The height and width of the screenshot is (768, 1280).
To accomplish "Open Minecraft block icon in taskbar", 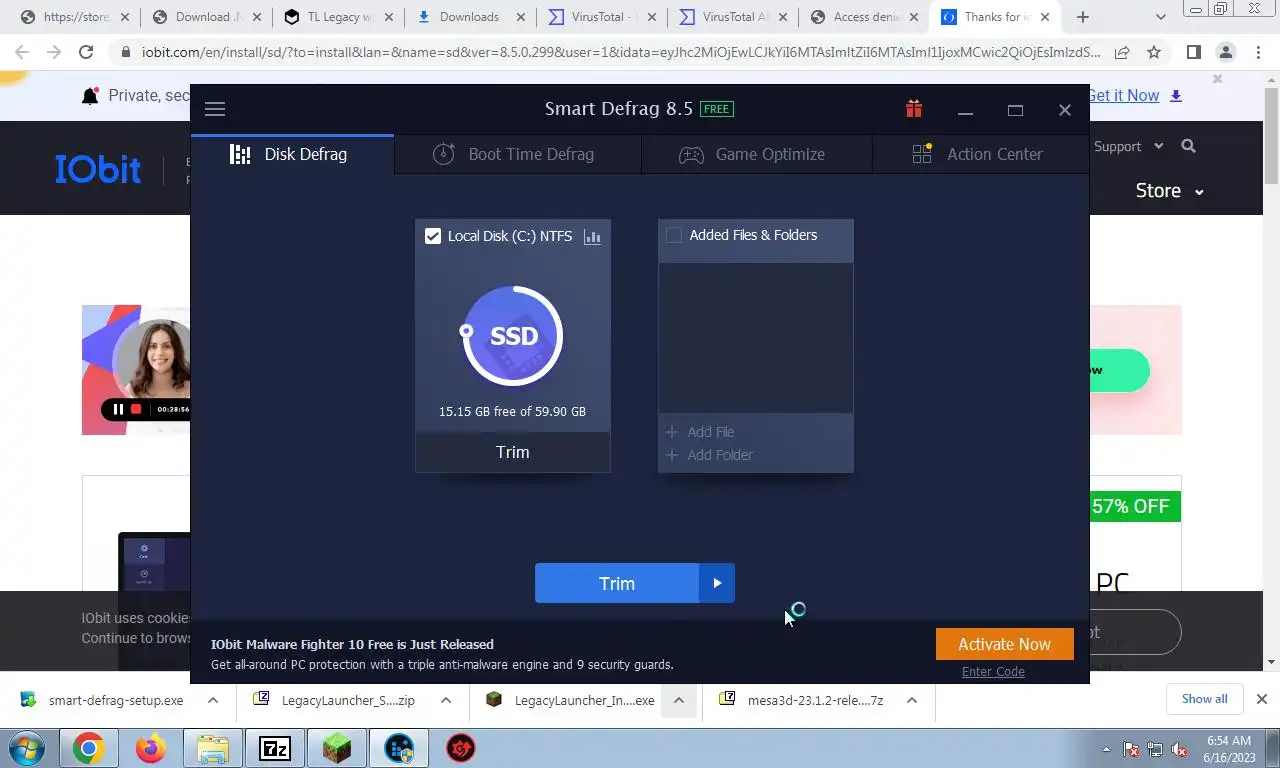I will [337, 748].
